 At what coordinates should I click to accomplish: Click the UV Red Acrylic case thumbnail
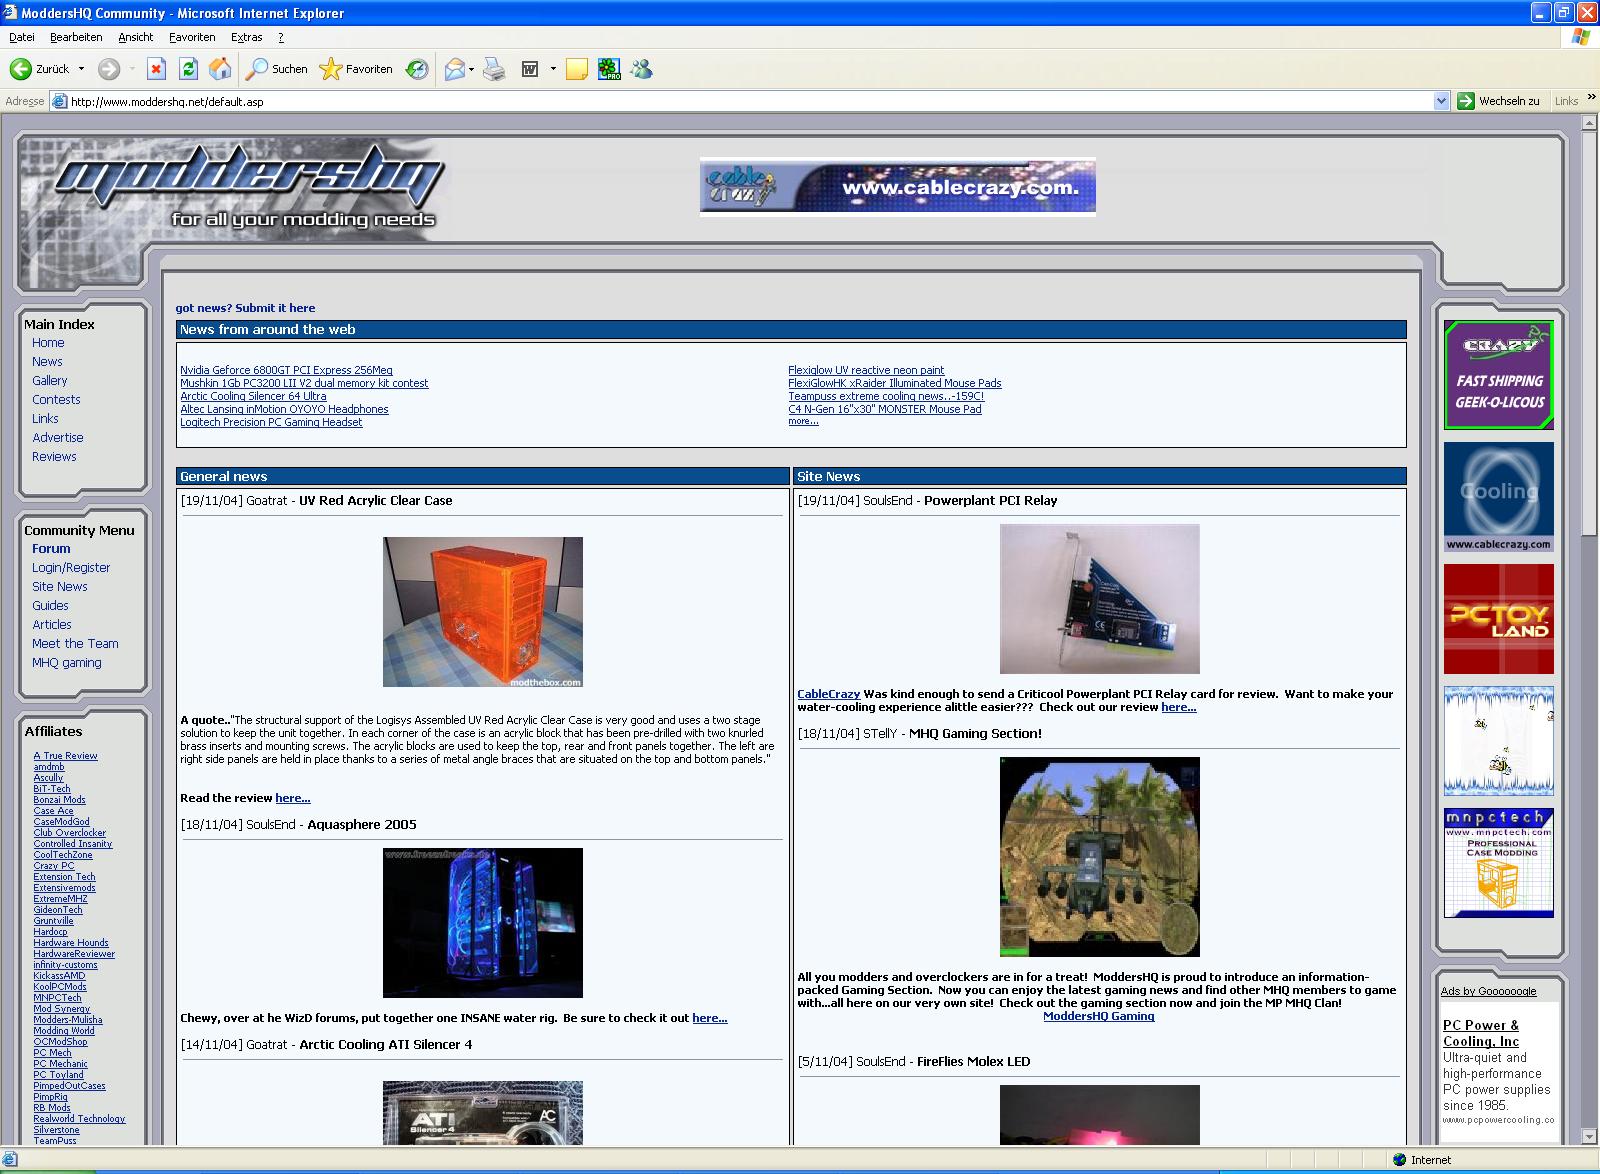click(x=482, y=612)
